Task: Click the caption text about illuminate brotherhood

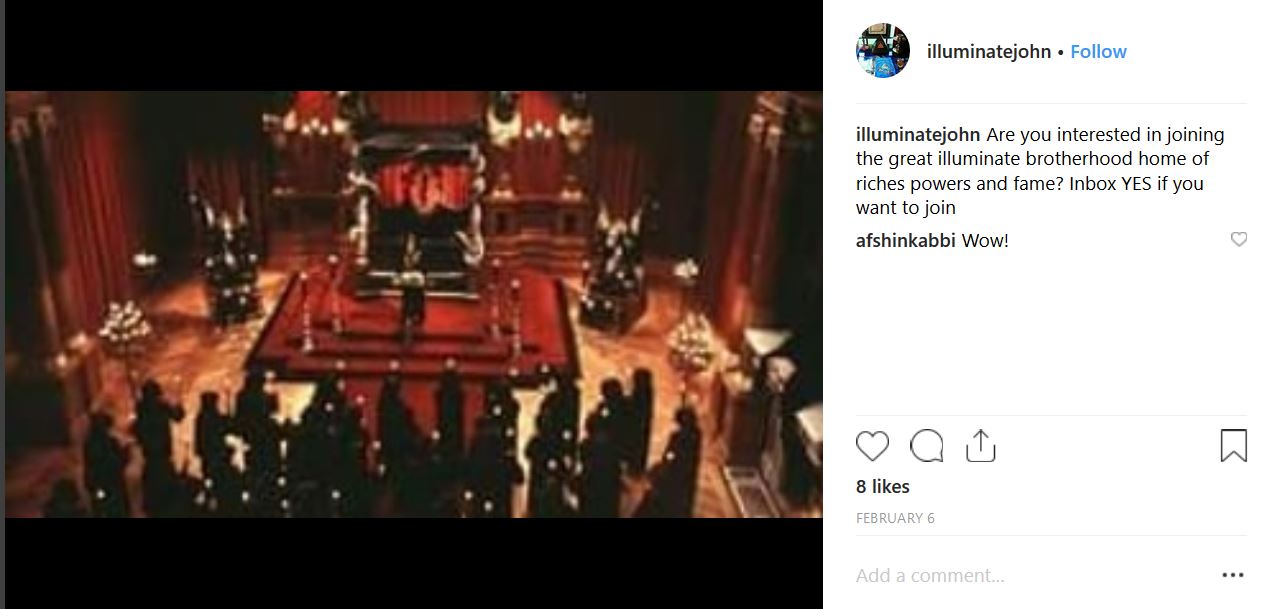Action: pyautogui.click(x=1040, y=171)
